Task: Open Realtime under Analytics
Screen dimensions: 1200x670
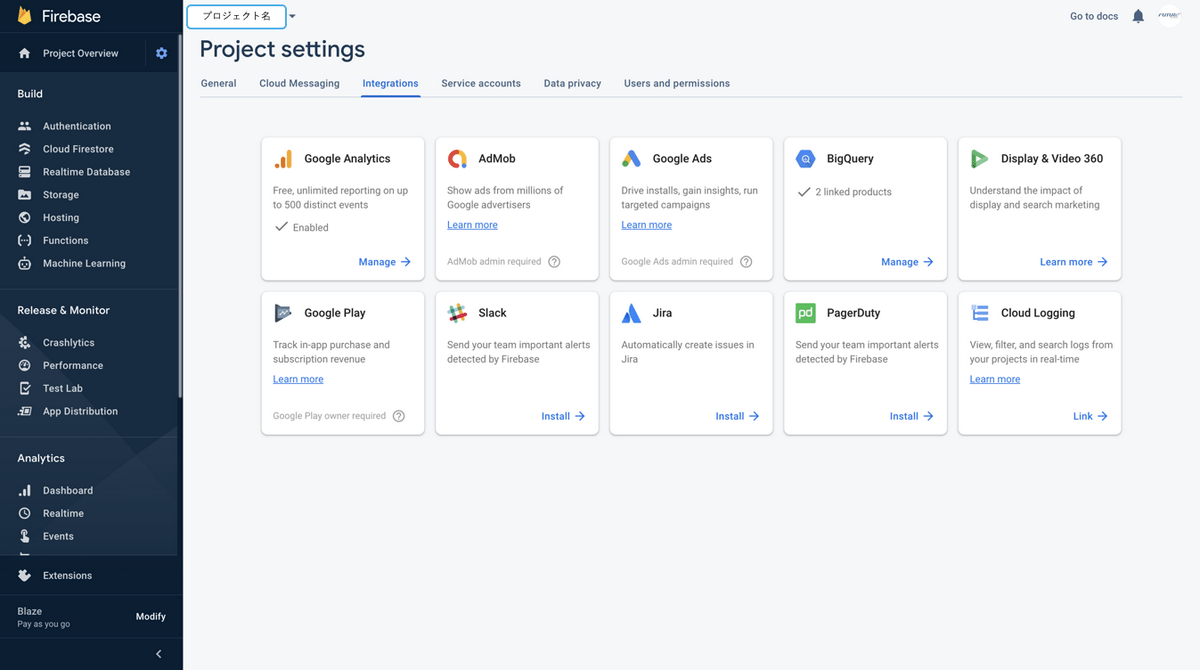Action: click(63, 514)
